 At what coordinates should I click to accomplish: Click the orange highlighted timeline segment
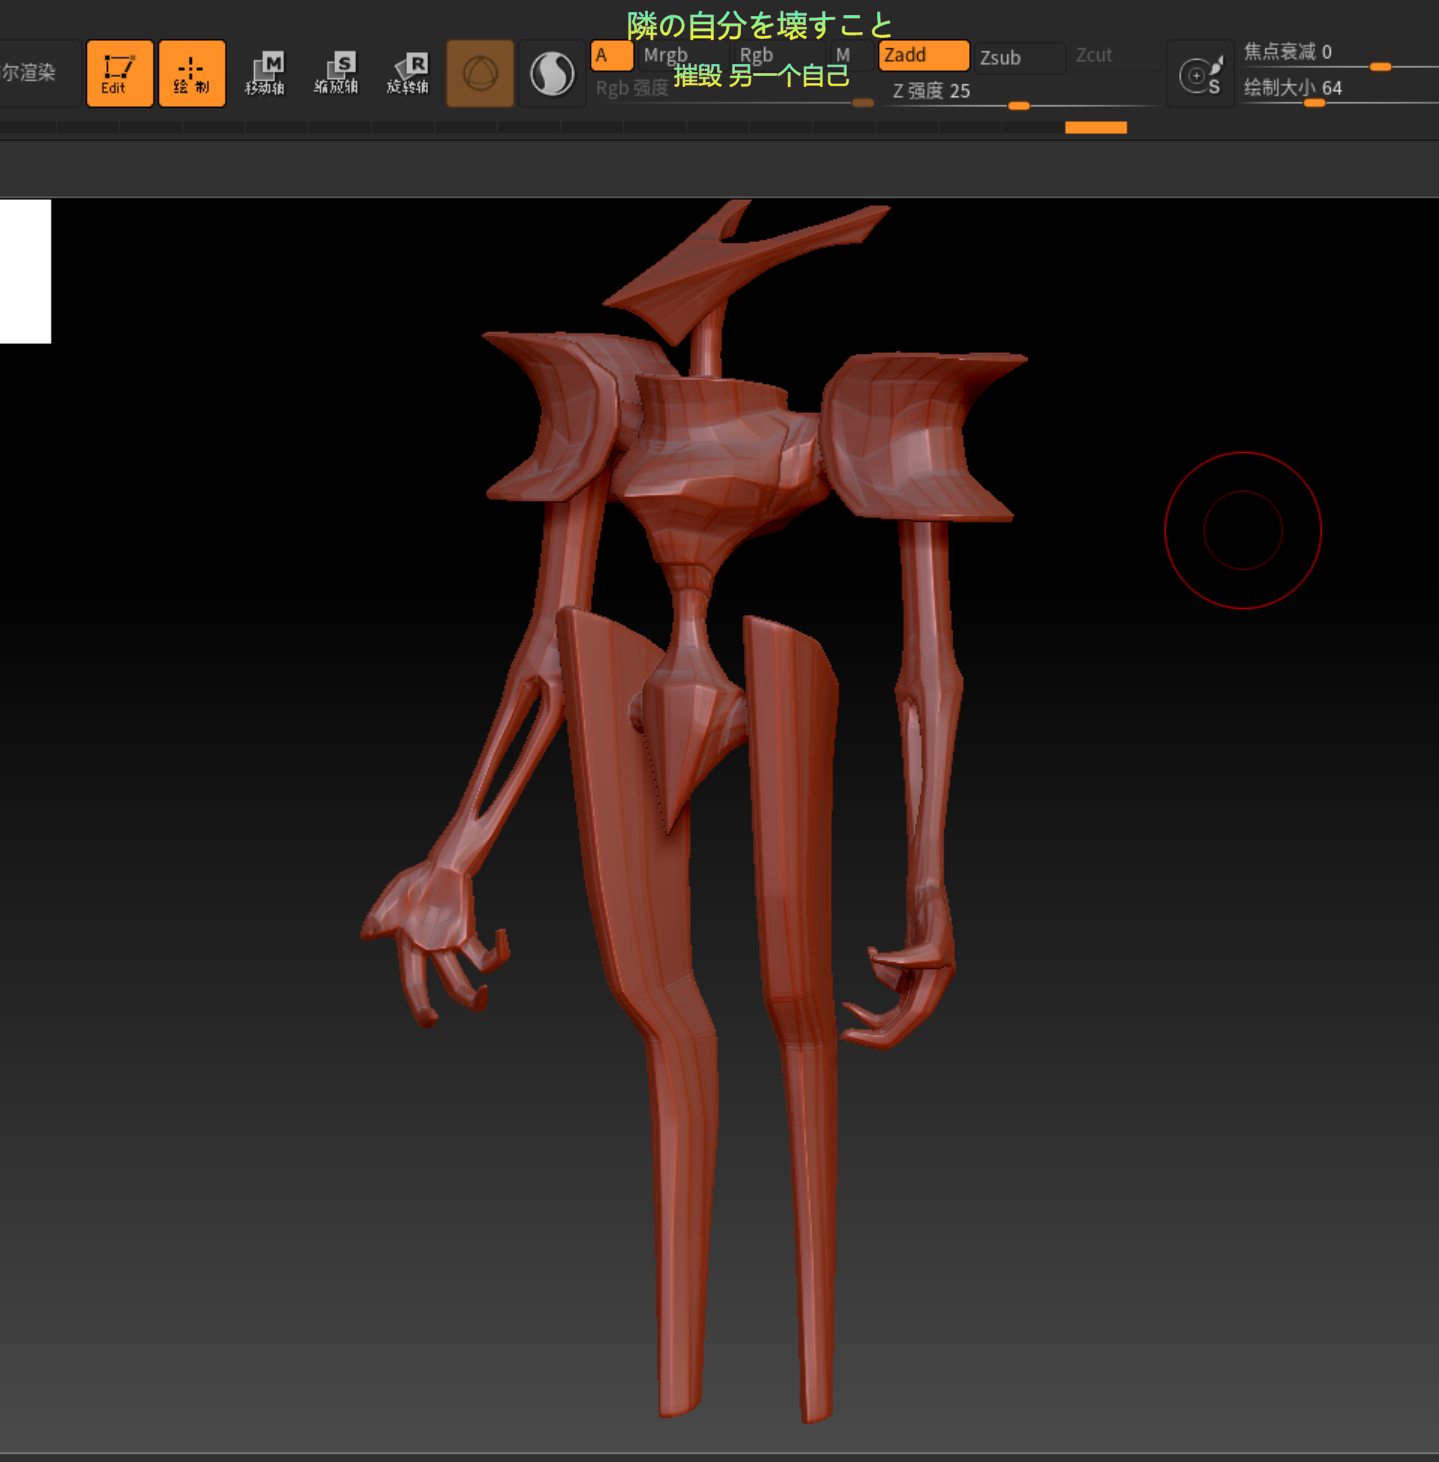pos(1095,128)
